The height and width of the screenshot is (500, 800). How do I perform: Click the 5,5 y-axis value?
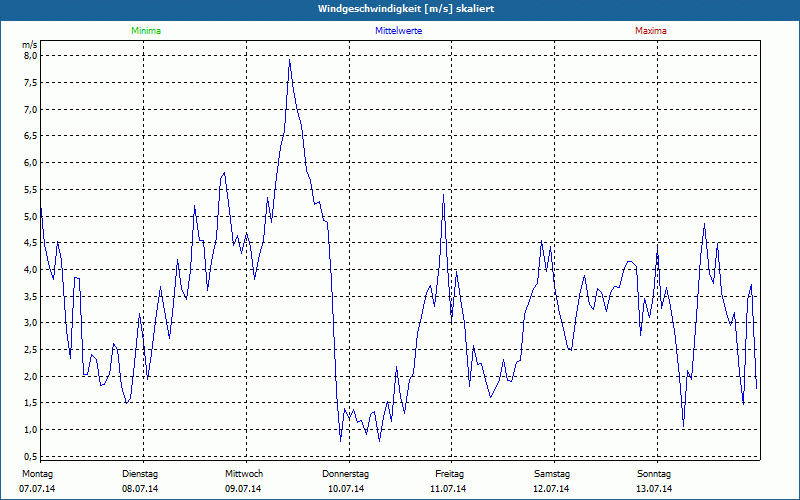coord(31,189)
